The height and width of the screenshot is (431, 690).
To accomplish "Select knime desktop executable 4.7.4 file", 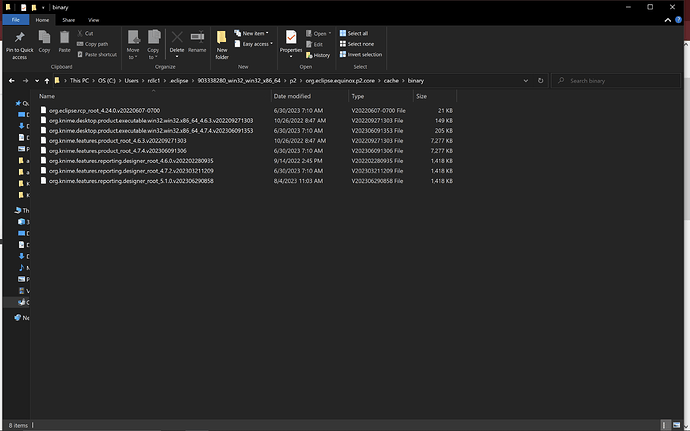I will [151, 131].
